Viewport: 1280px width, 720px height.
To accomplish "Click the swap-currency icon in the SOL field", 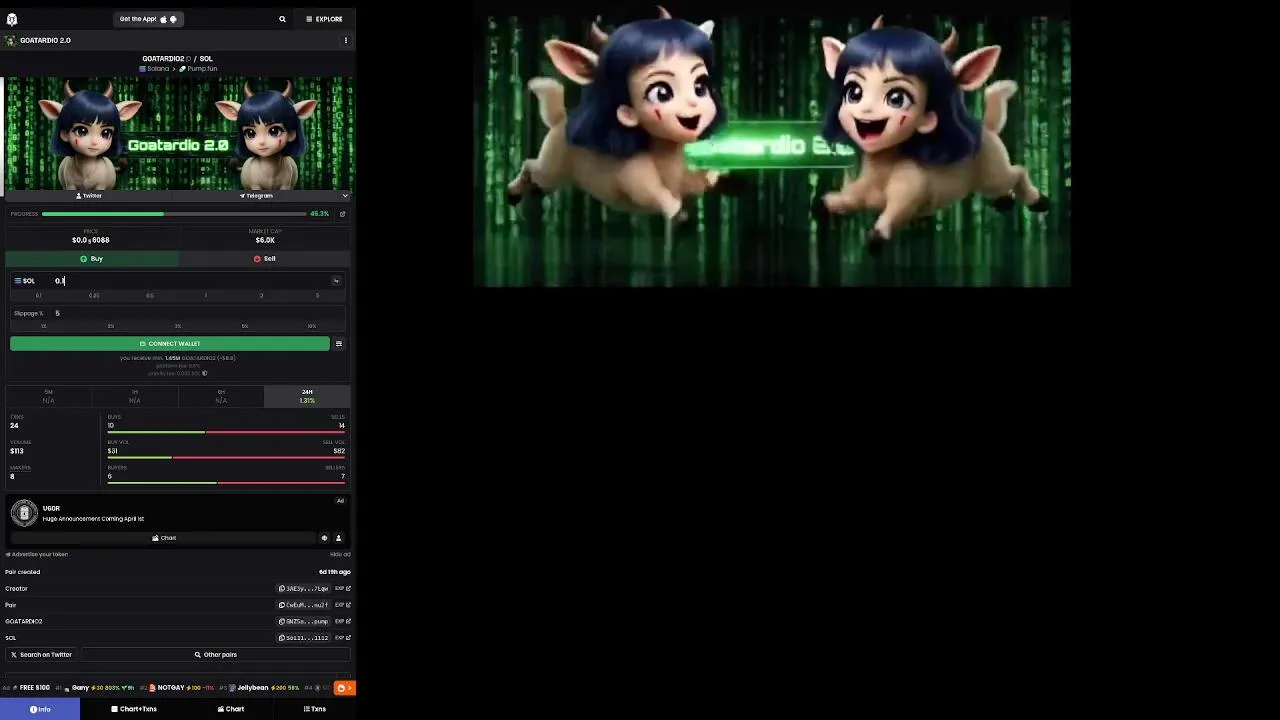I will [x=336, y=281].
